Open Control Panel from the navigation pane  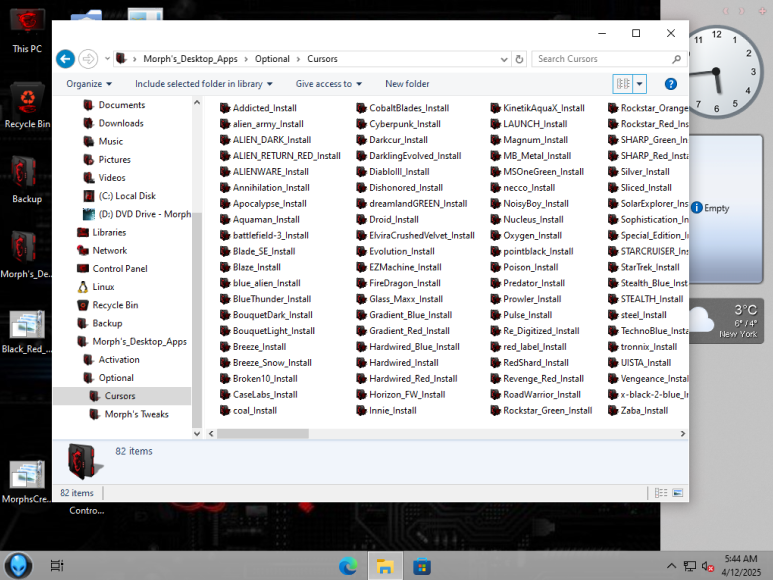pos(120,269)
